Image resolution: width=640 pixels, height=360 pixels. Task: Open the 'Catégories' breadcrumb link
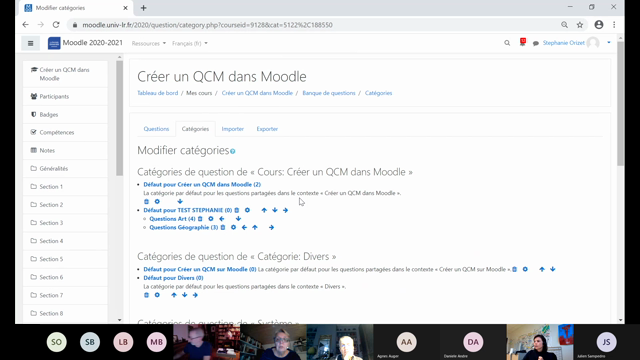[x=378, y=93]
